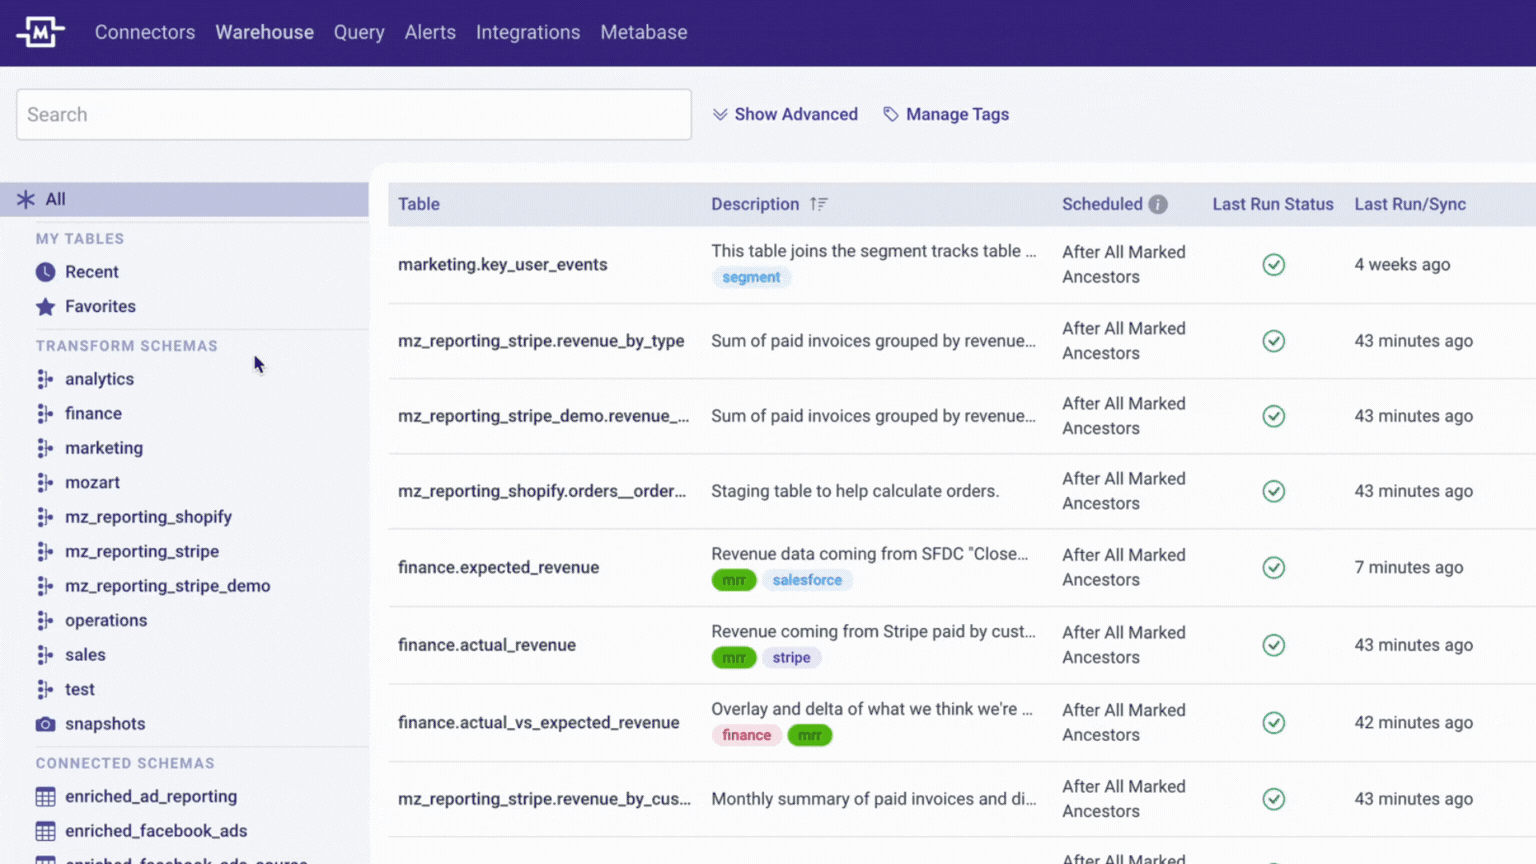Sort by the Table column header
Viewport: 1536px width, 864px height.
419,204
